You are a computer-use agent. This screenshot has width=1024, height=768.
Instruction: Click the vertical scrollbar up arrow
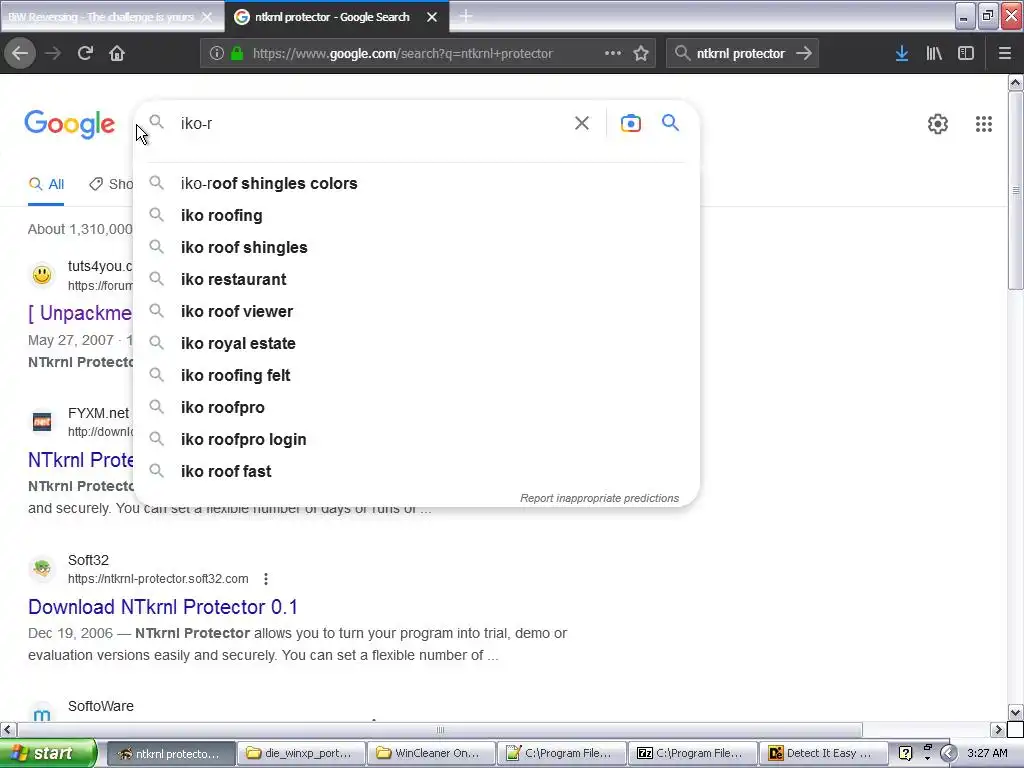pos(1015,82)
